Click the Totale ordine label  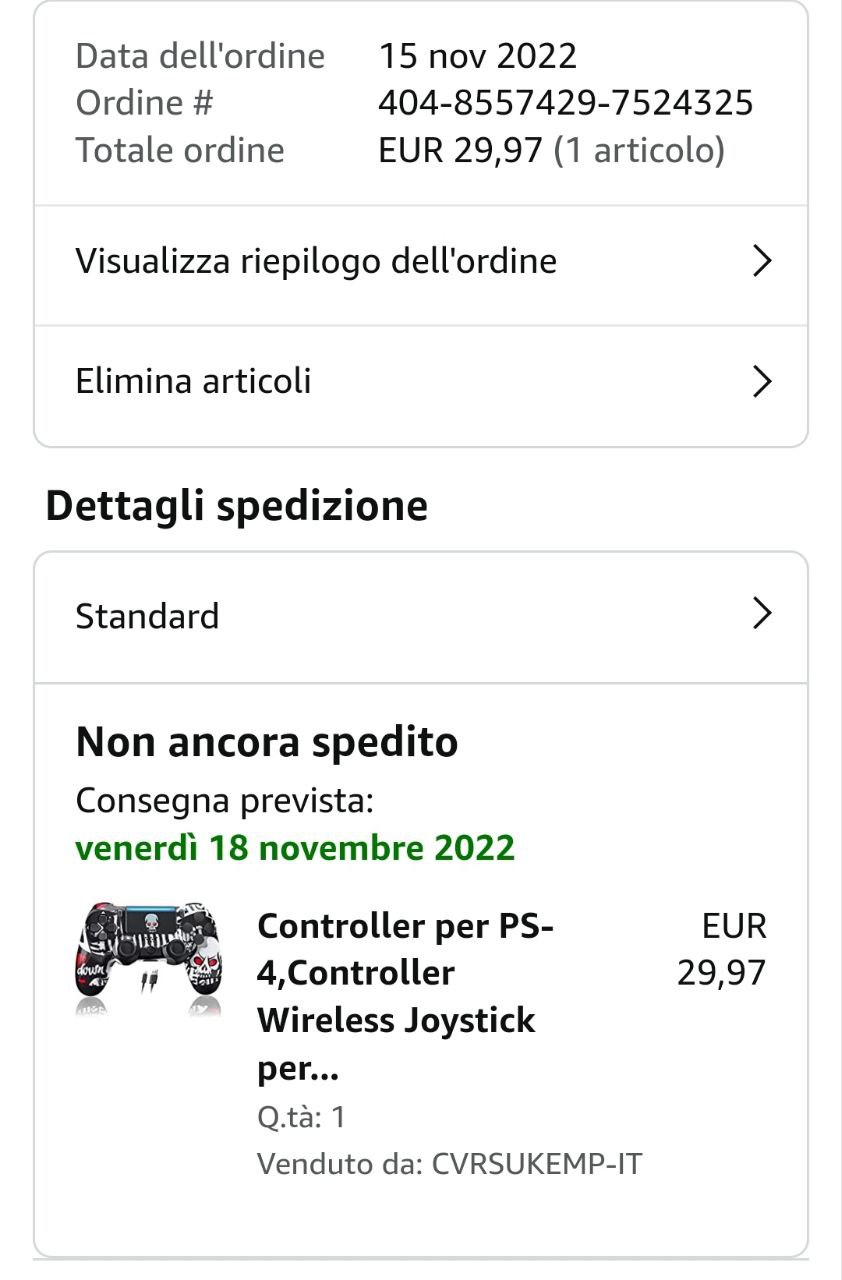pos(180,151)
